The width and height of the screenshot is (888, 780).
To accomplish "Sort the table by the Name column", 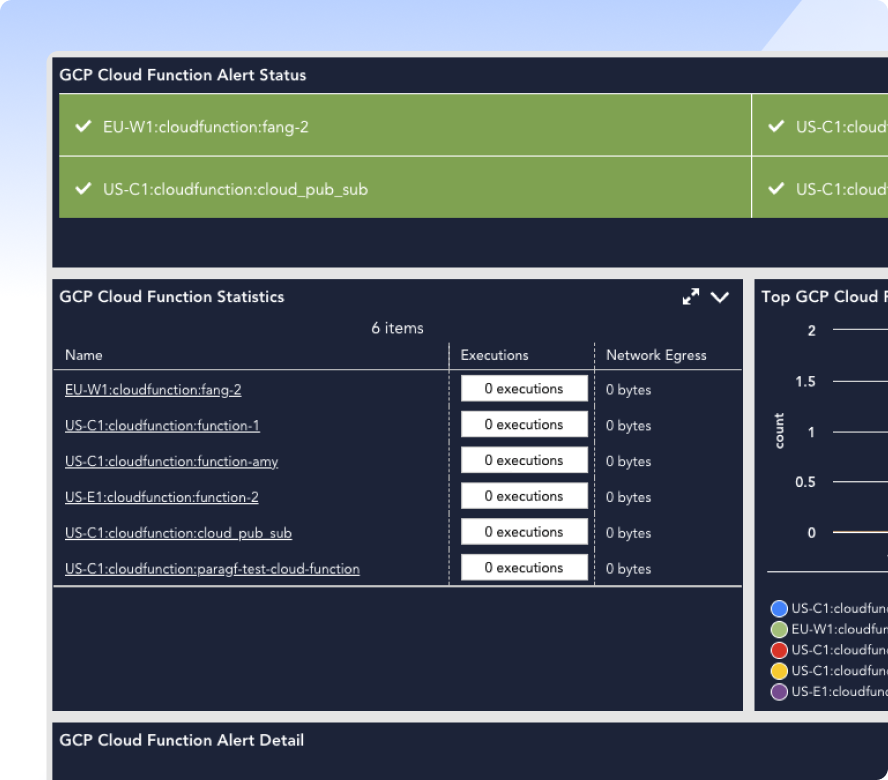I will point(84,355).
